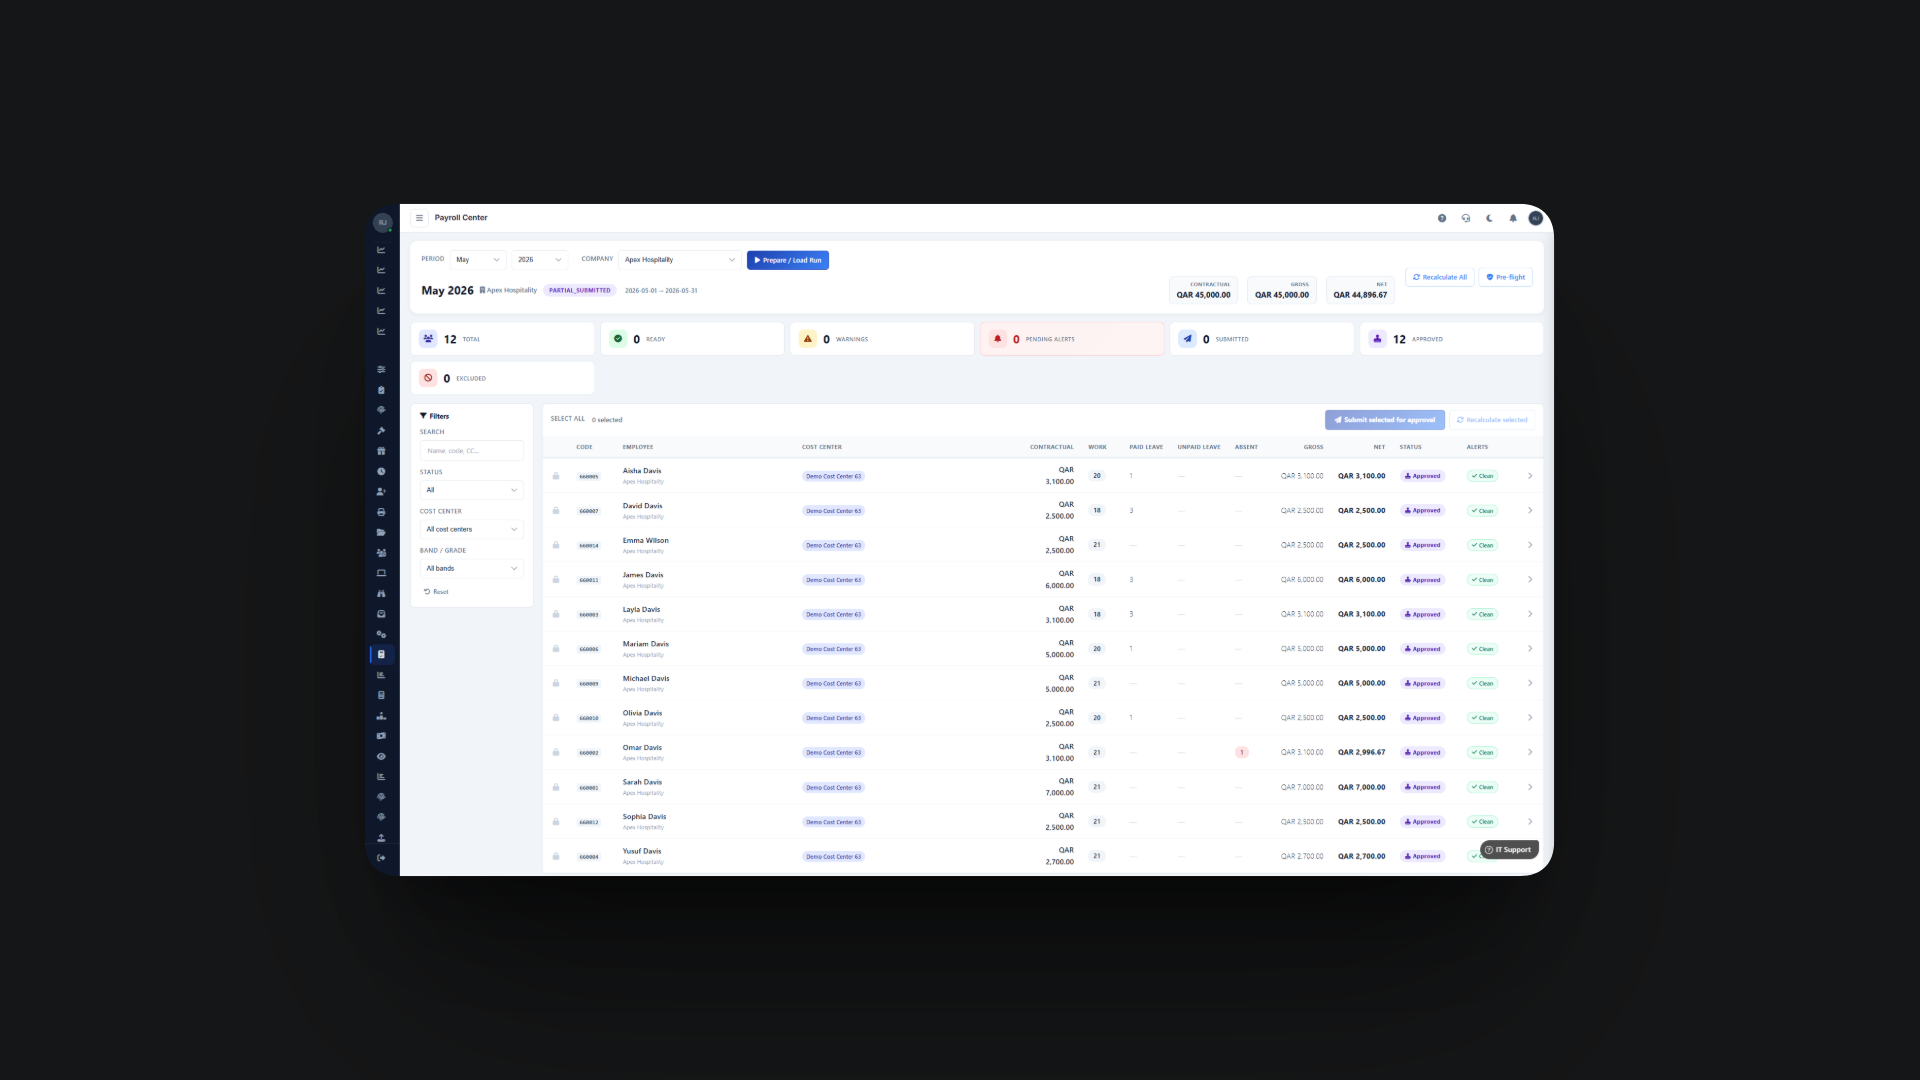This screenshot has height=1080, width=1920.
Task: Open the help question mark icon
Action: click(1442, 218)
